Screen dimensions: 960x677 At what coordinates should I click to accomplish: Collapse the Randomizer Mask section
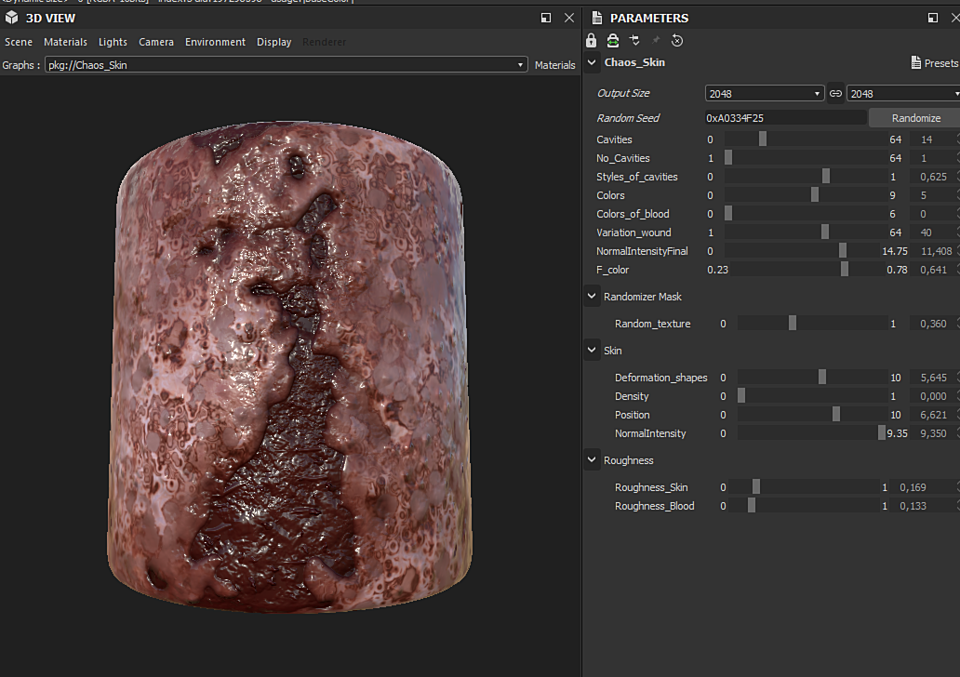click(592, 297)
